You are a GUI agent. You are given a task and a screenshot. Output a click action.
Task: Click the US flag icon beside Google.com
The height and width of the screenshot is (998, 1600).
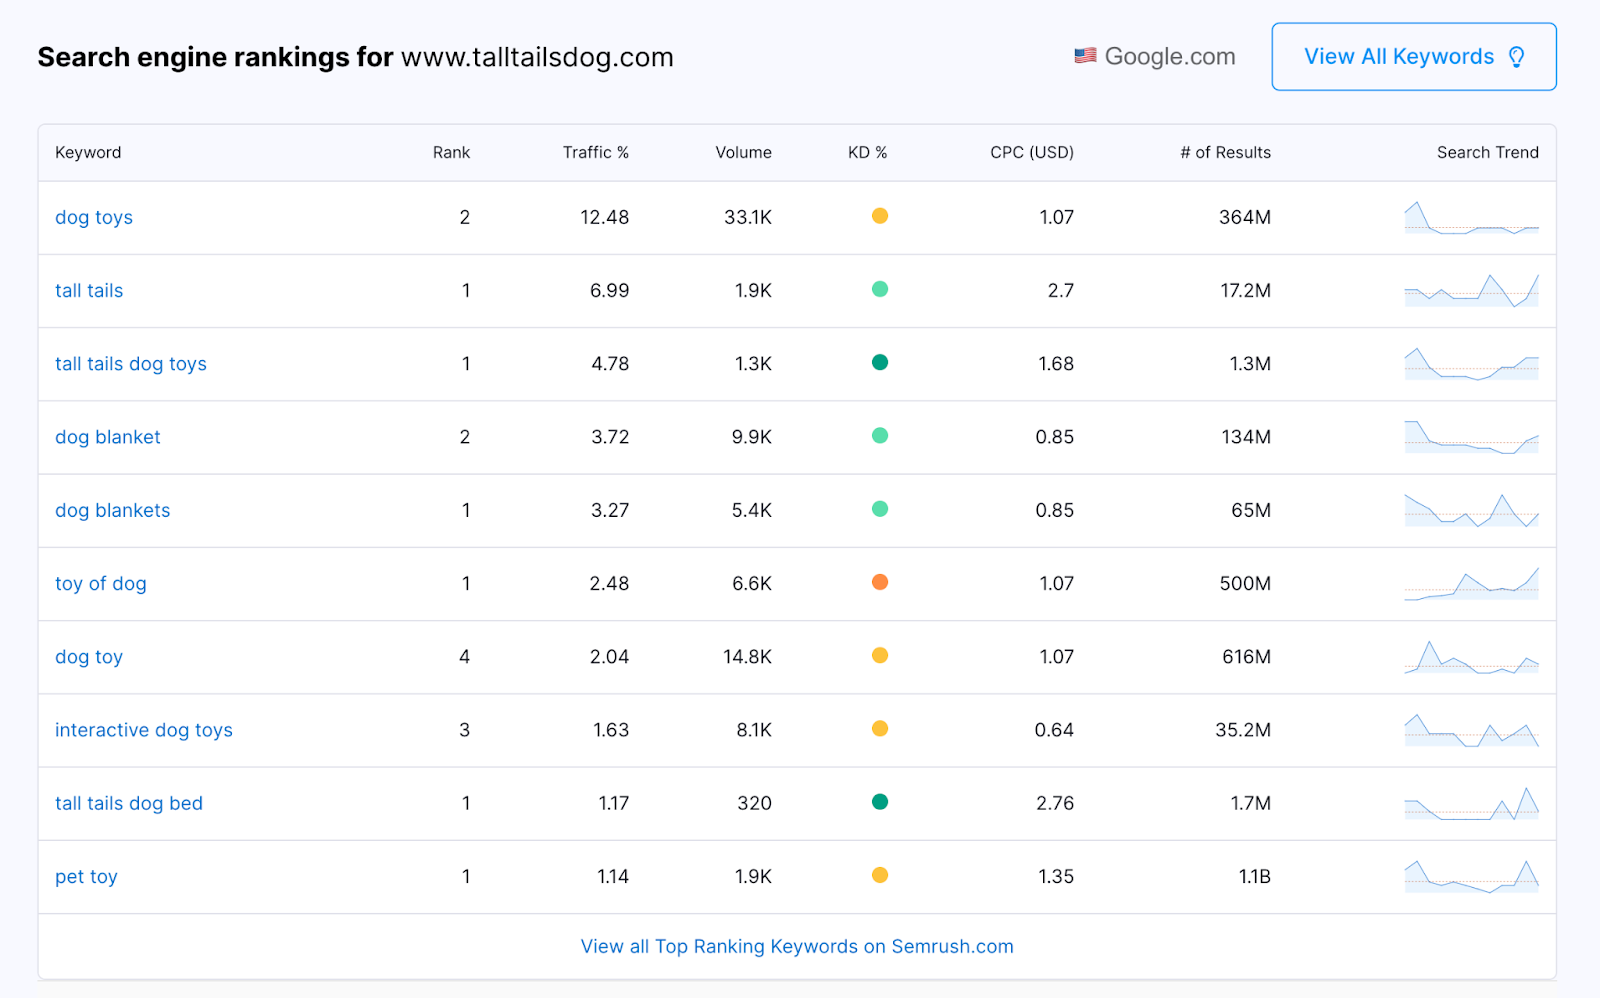[x=1085, y=56]
